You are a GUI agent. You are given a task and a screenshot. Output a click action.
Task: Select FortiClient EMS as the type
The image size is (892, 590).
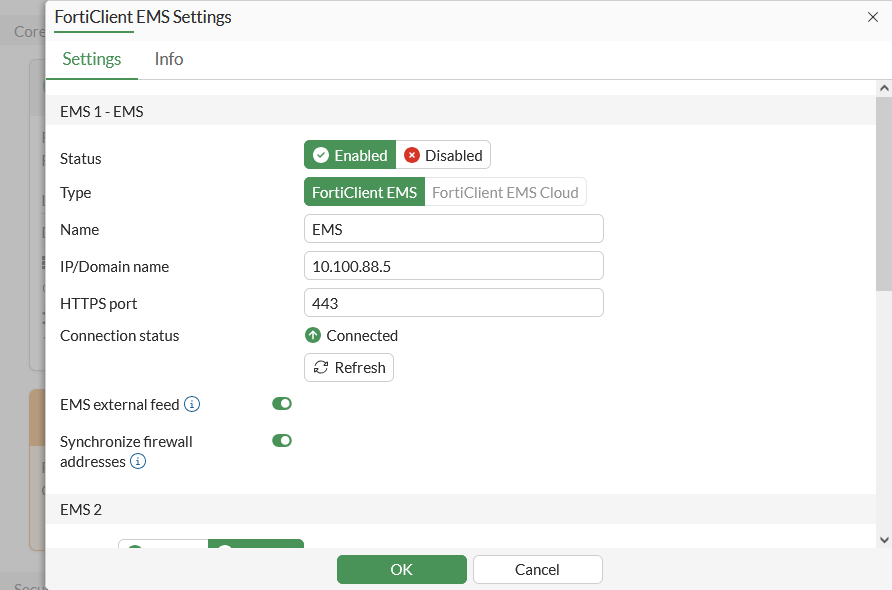[364, 191]
